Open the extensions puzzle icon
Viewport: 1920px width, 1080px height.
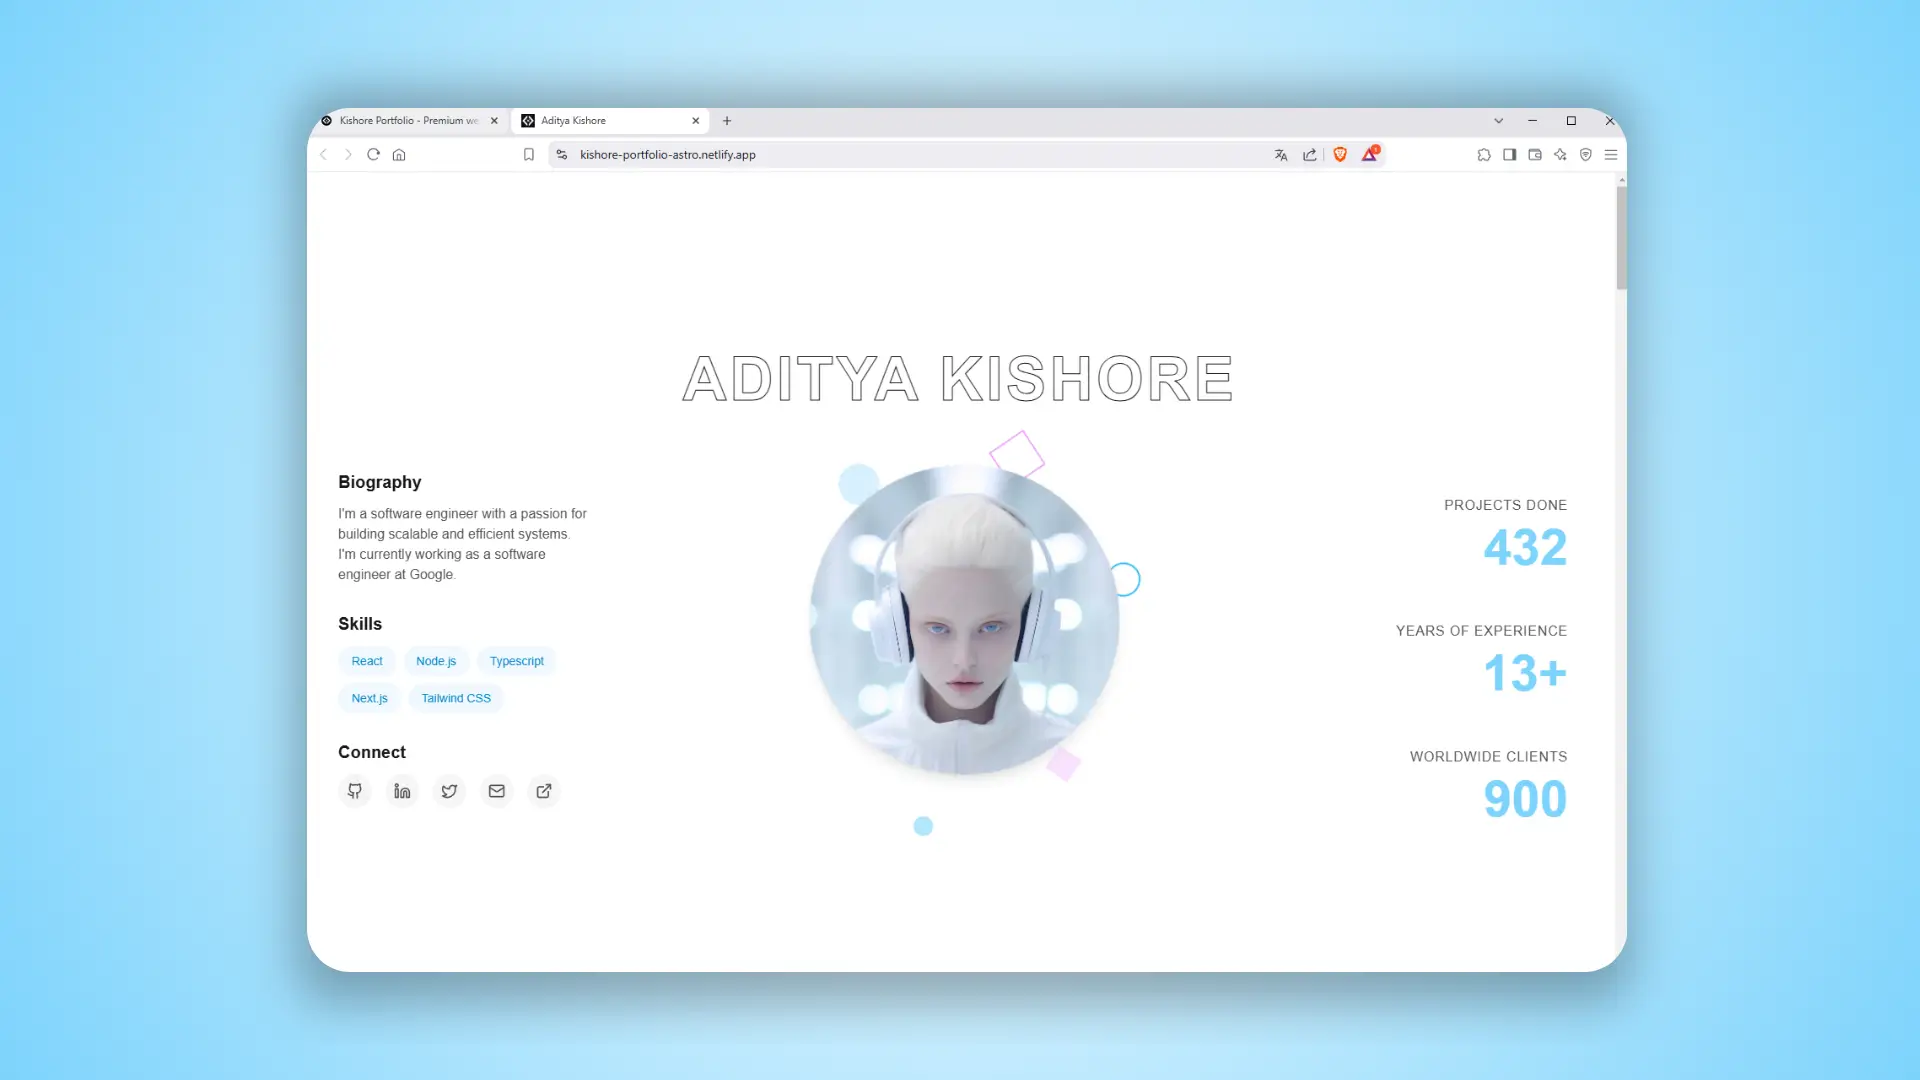point(1484,155)
